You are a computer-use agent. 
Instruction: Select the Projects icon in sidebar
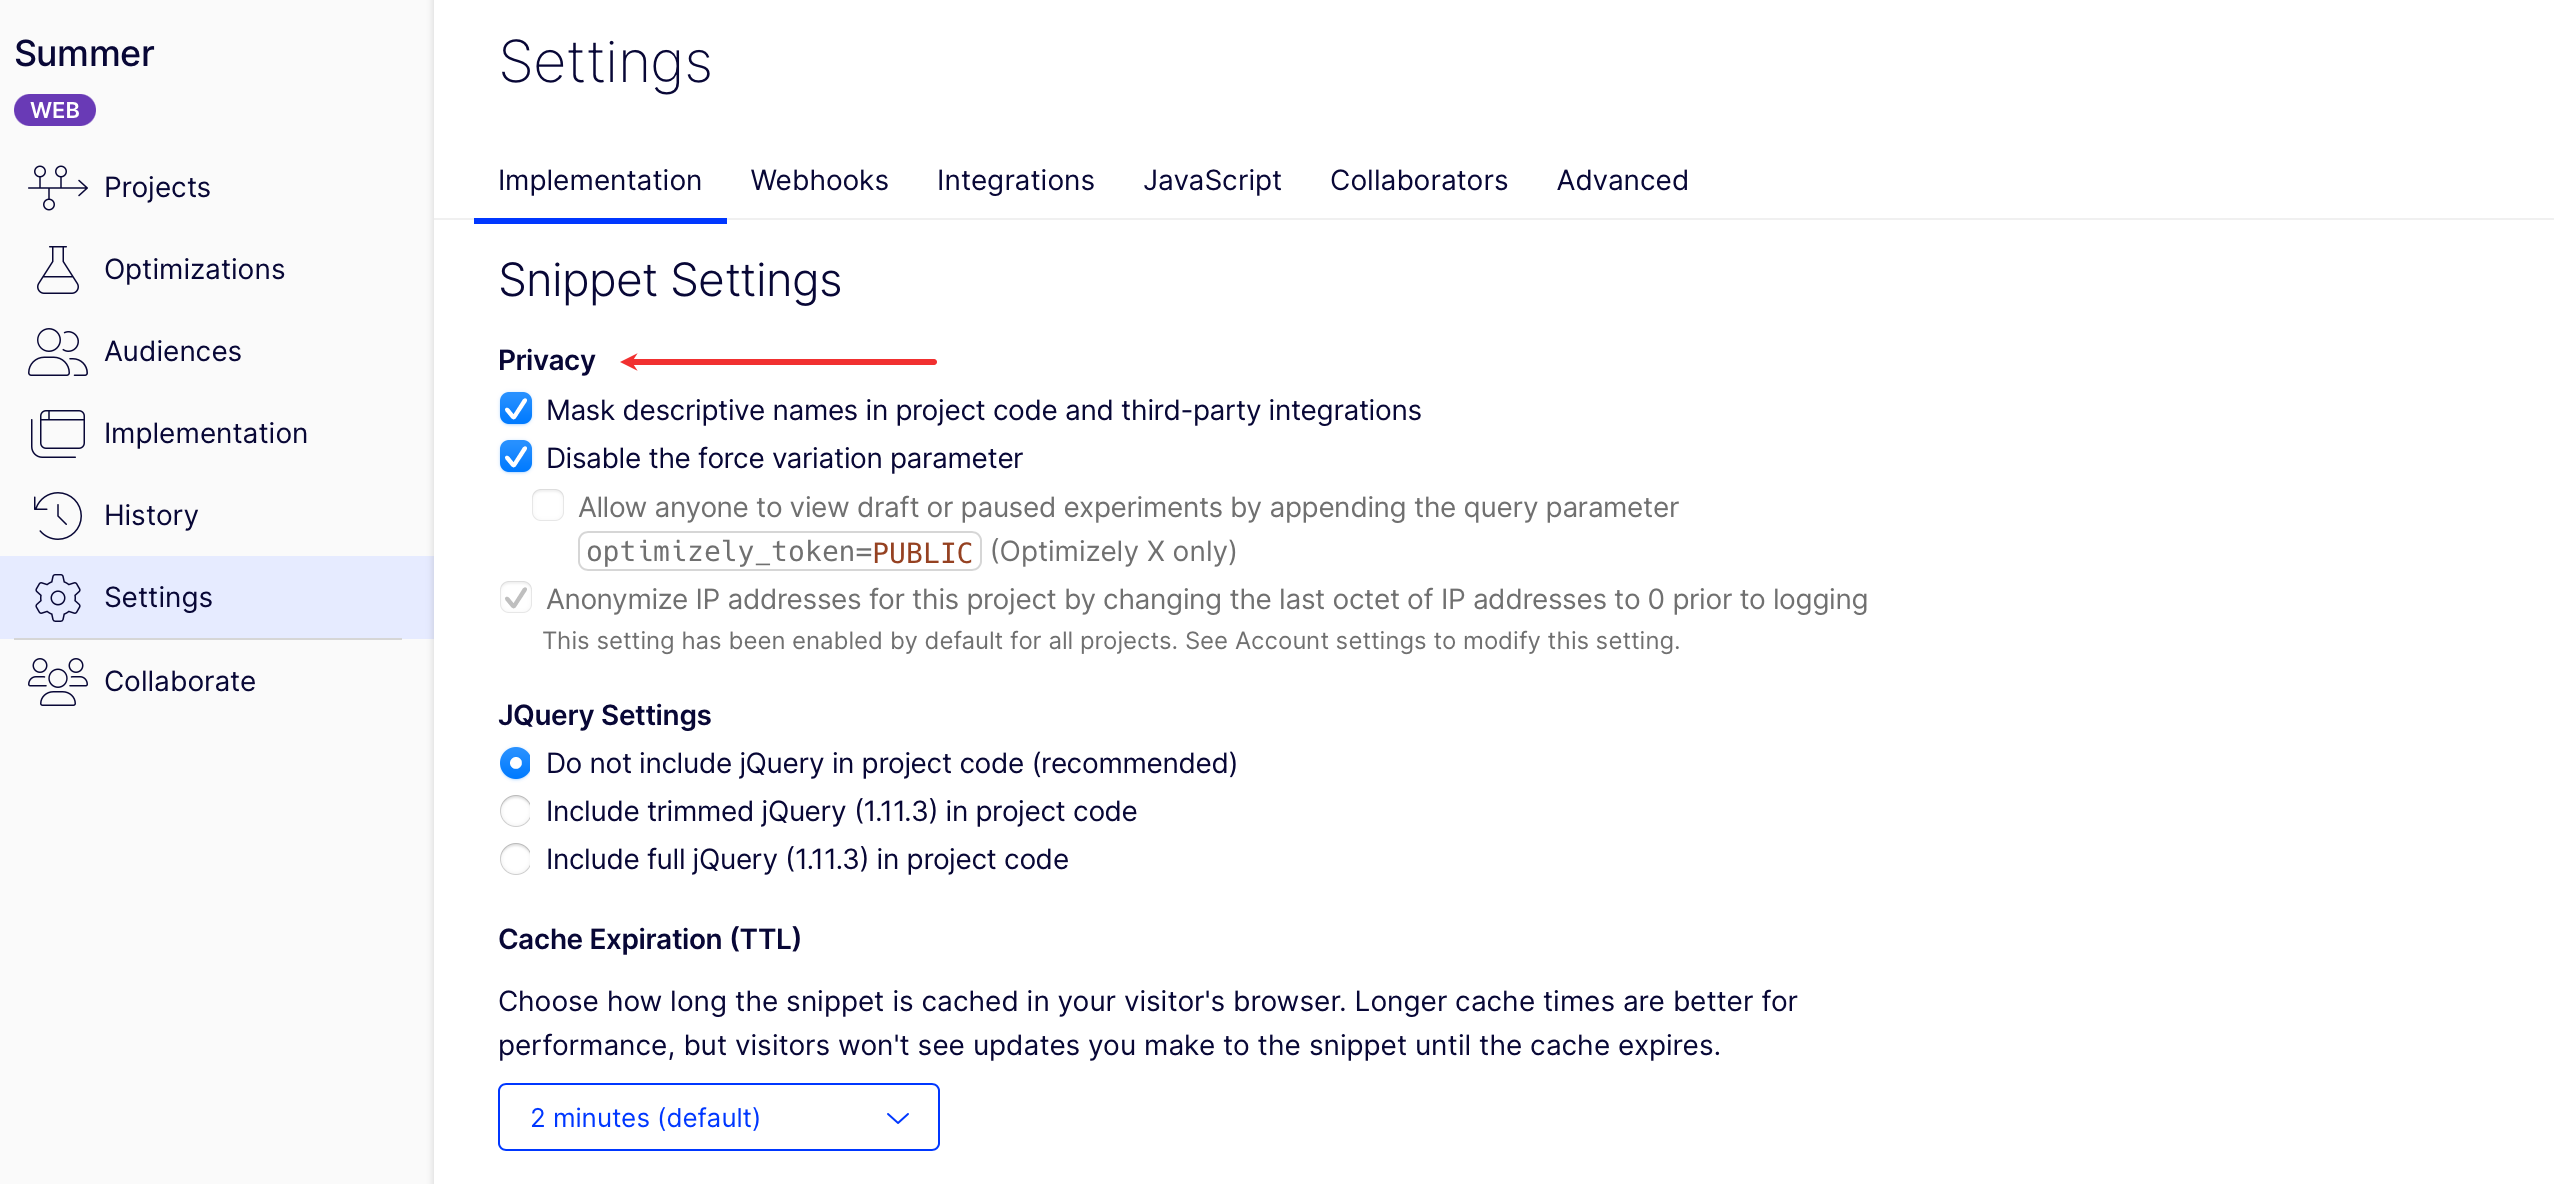tap(57, 186)
